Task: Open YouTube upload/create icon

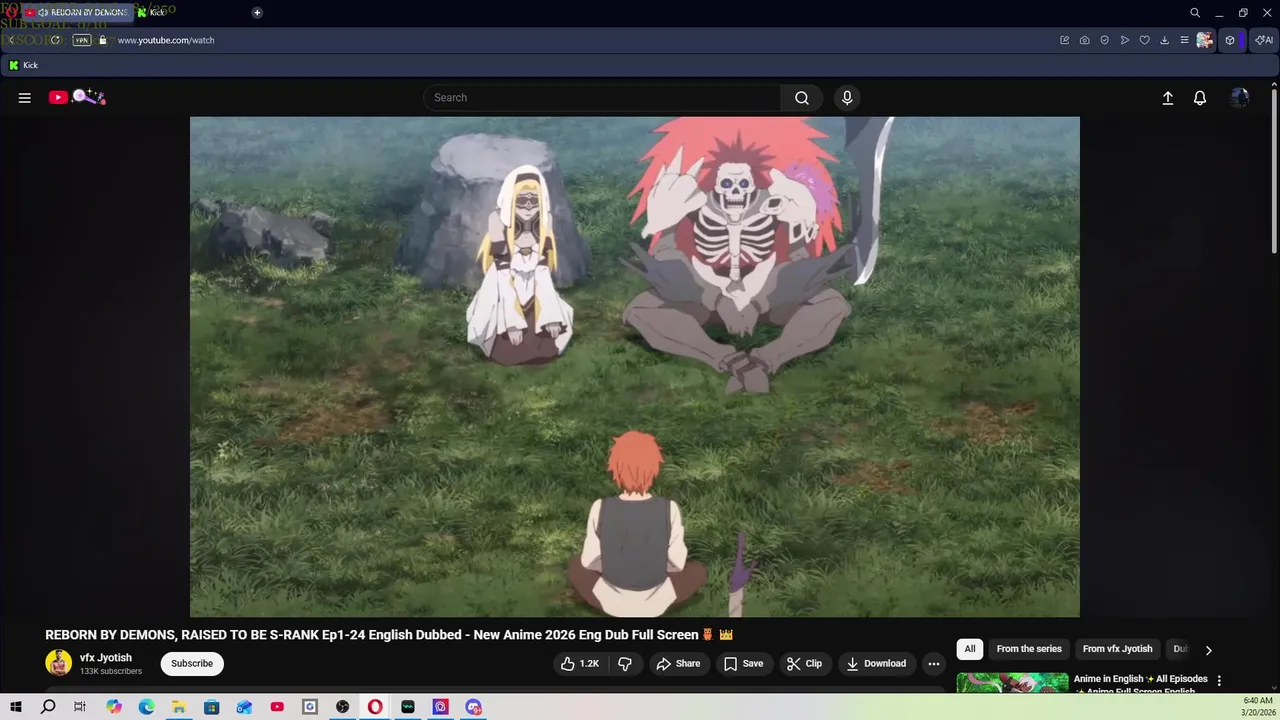Action: coord(1167,98)
